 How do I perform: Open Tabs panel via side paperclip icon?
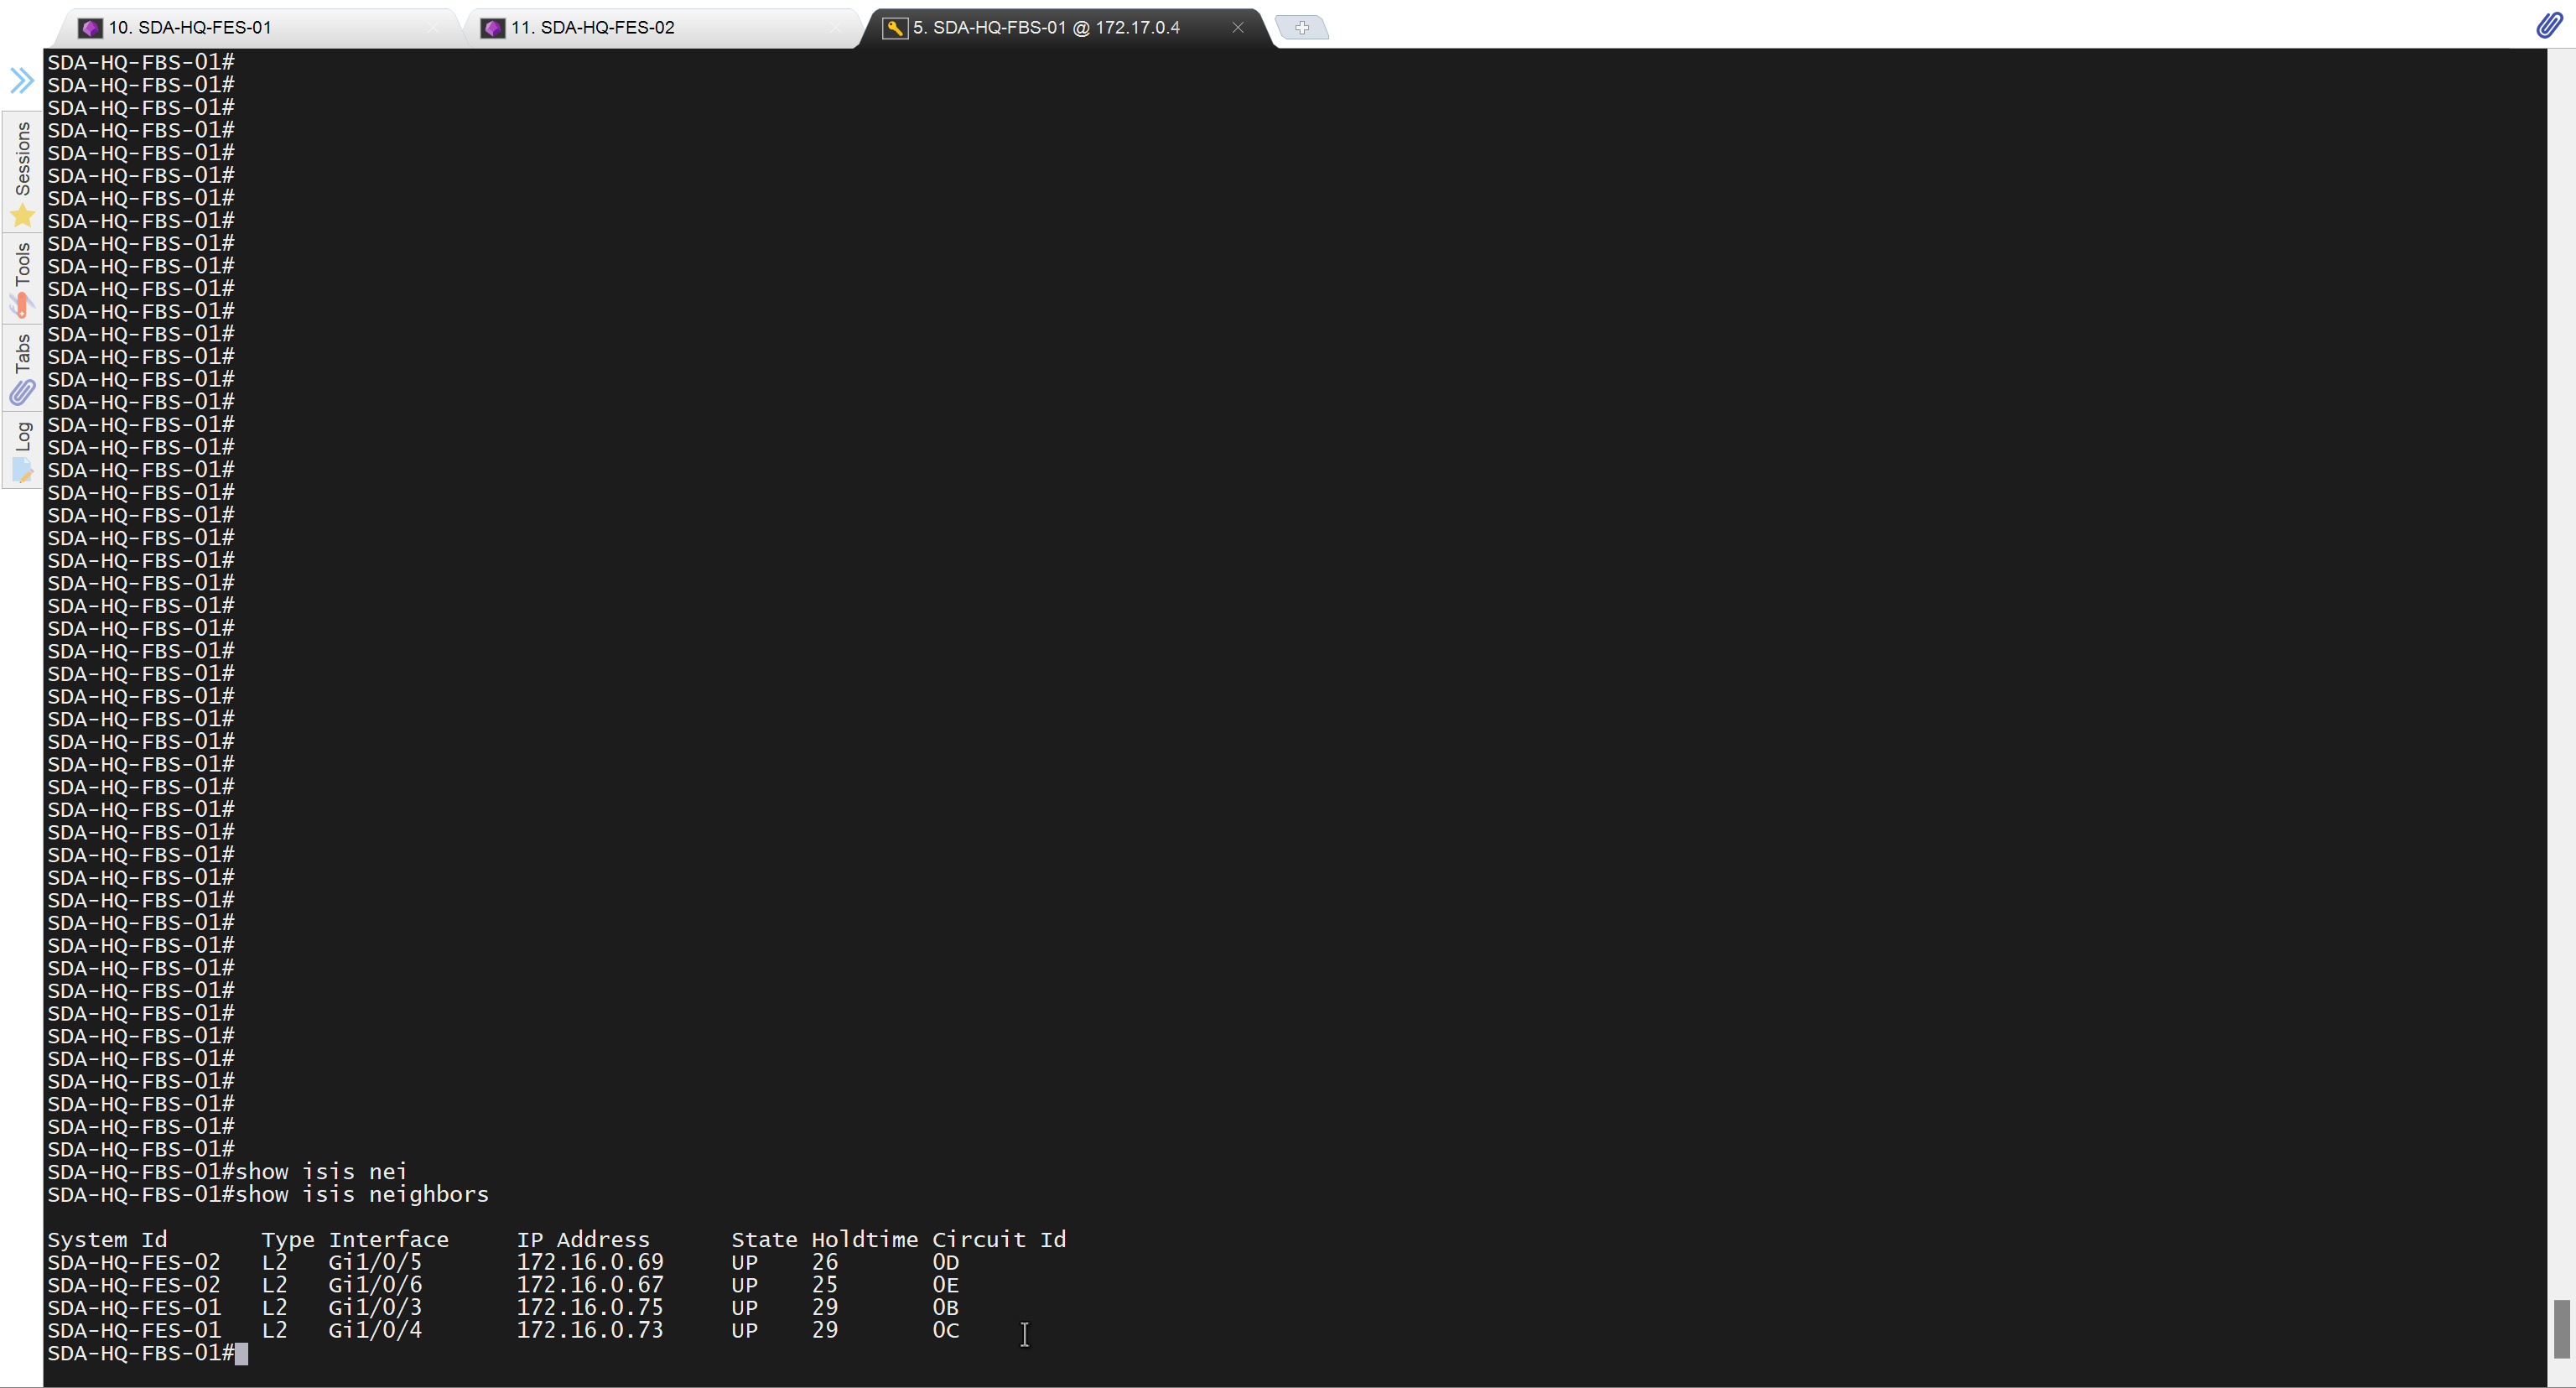[22, 392]
